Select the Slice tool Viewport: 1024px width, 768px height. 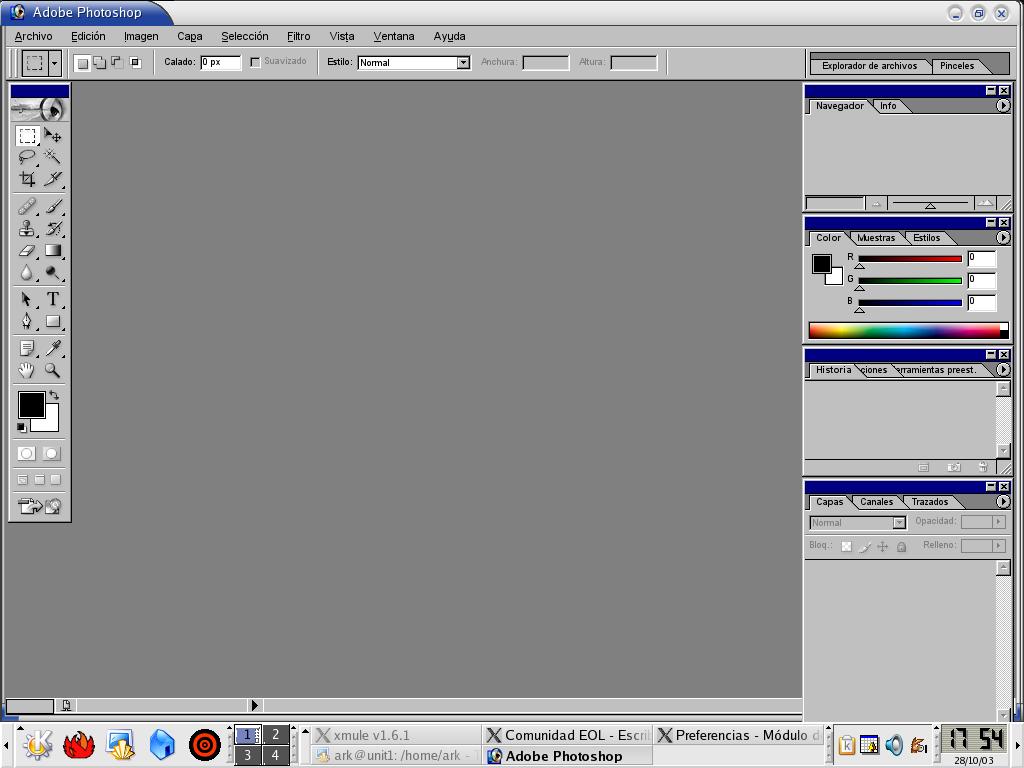(53, 178)
